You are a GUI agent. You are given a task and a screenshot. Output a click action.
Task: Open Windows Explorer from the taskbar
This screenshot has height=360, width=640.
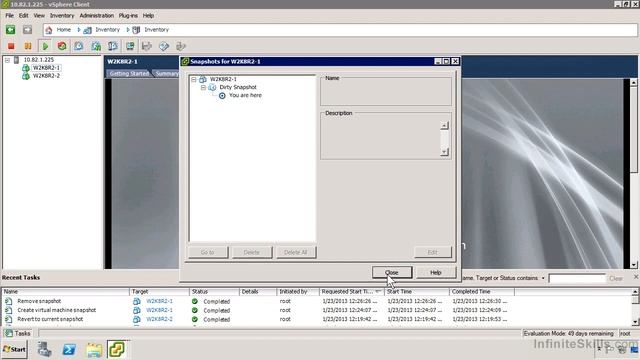[x=94, y=350]
